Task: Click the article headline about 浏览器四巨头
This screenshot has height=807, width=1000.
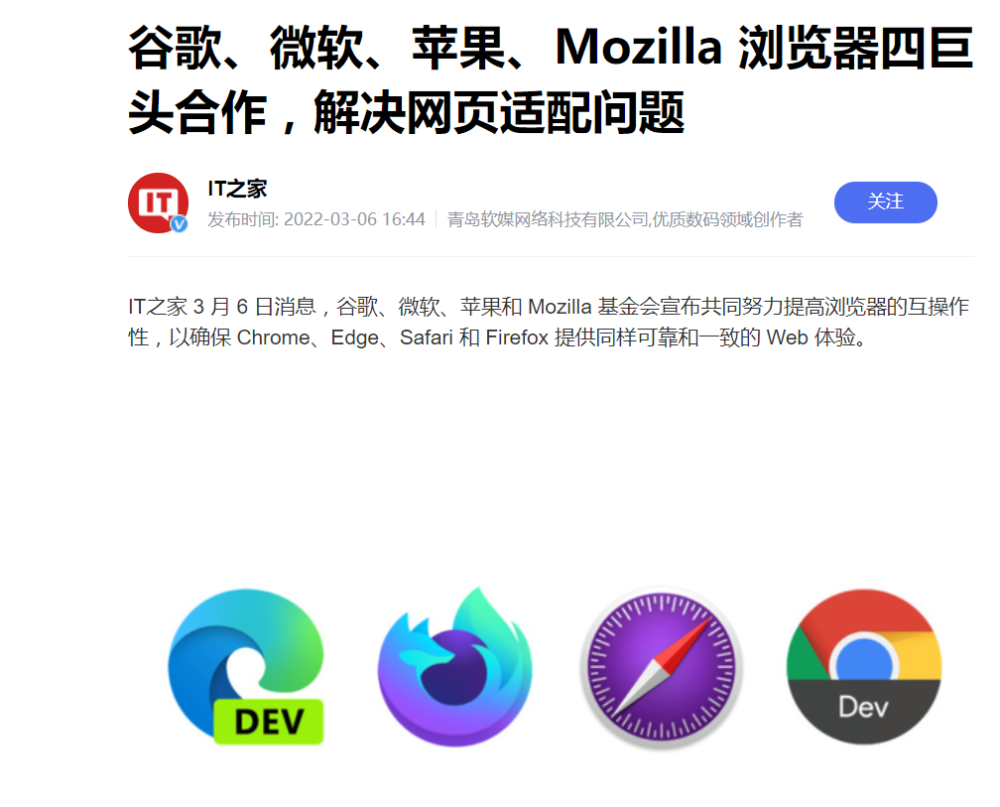Action: pos(550,80)
